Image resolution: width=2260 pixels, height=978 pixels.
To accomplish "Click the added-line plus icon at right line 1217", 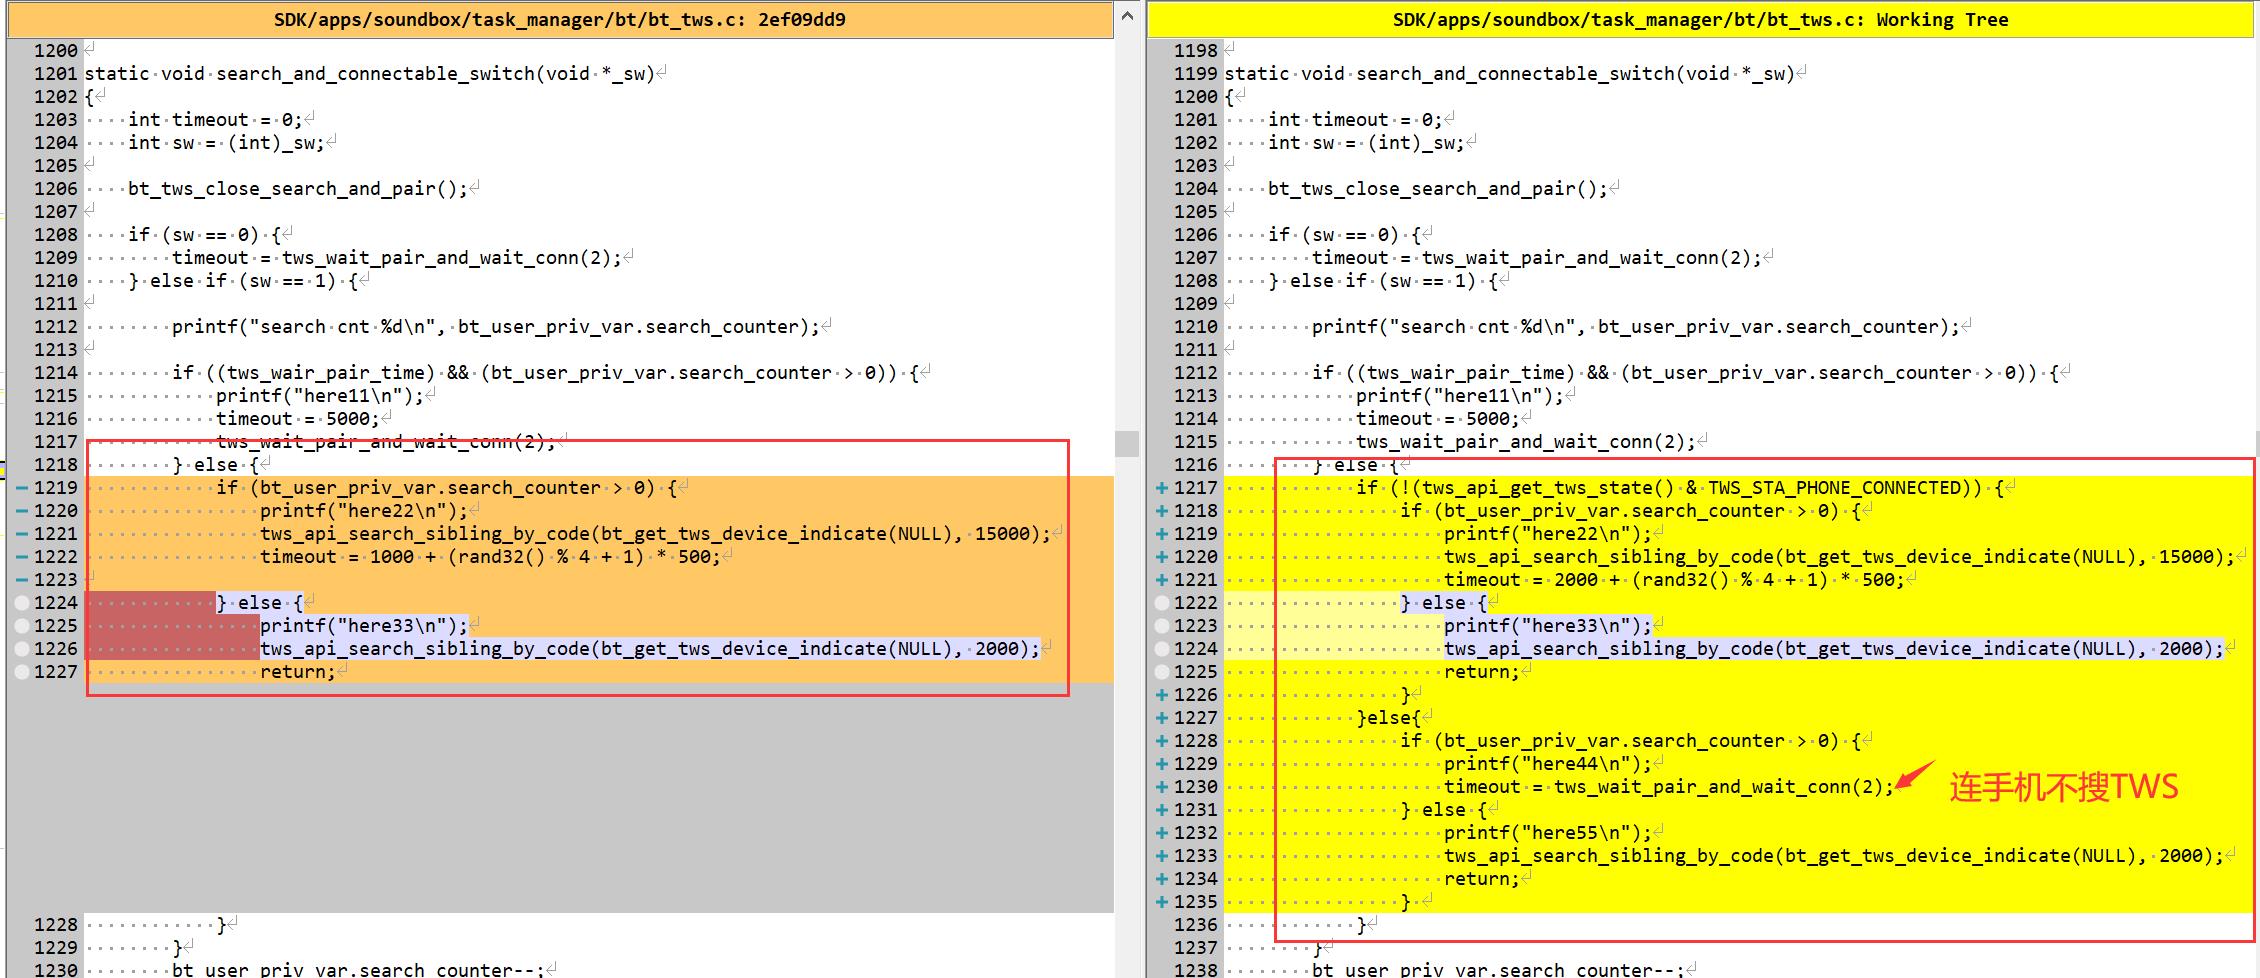I will tap(1162, 488).
